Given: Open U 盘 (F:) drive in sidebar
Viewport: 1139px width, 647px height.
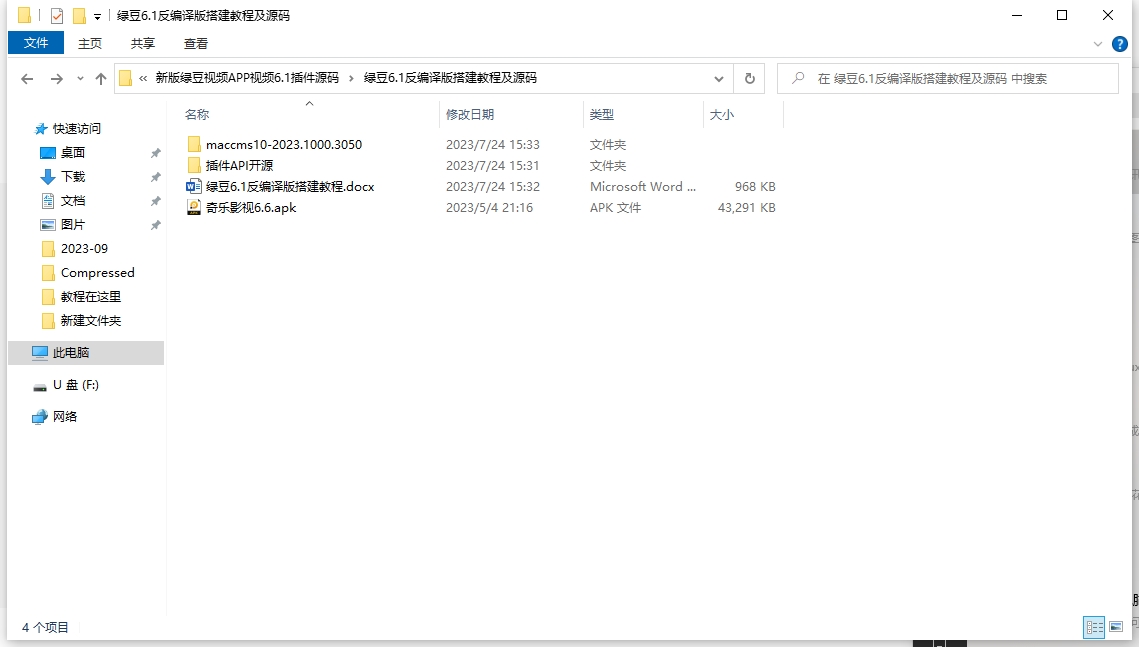Looking at the screenshot, I should pyautogui.click(x=76, y=385).
